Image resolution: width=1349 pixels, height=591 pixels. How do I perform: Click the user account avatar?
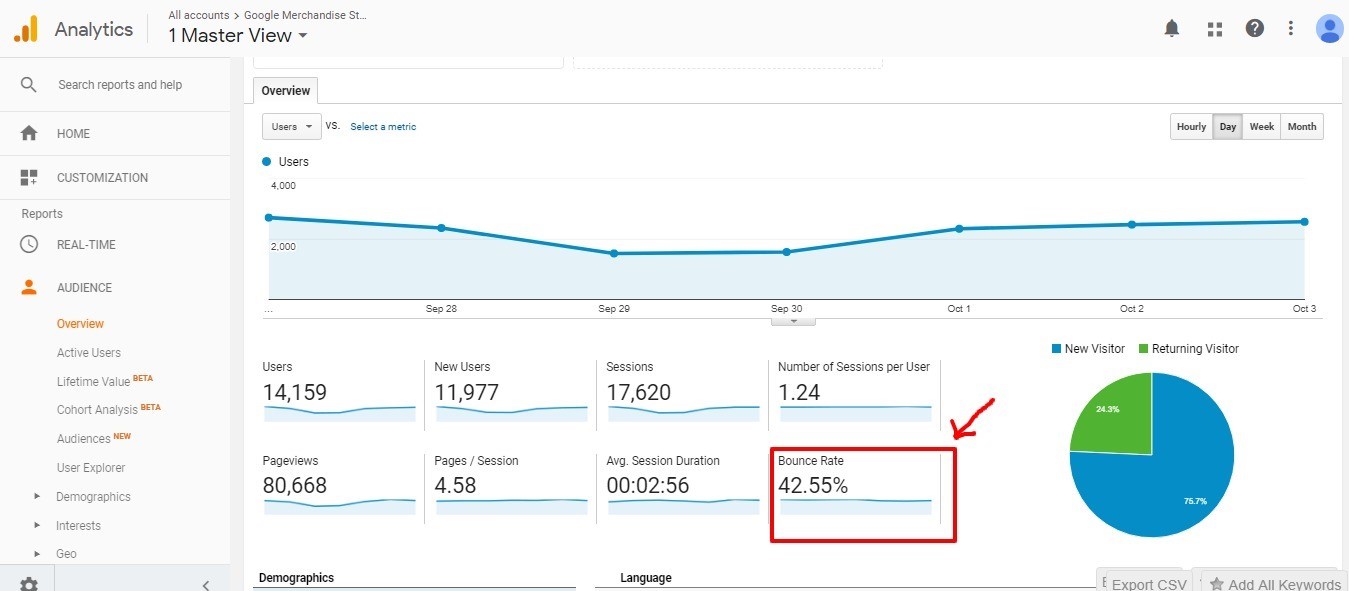coord(1329,29)
